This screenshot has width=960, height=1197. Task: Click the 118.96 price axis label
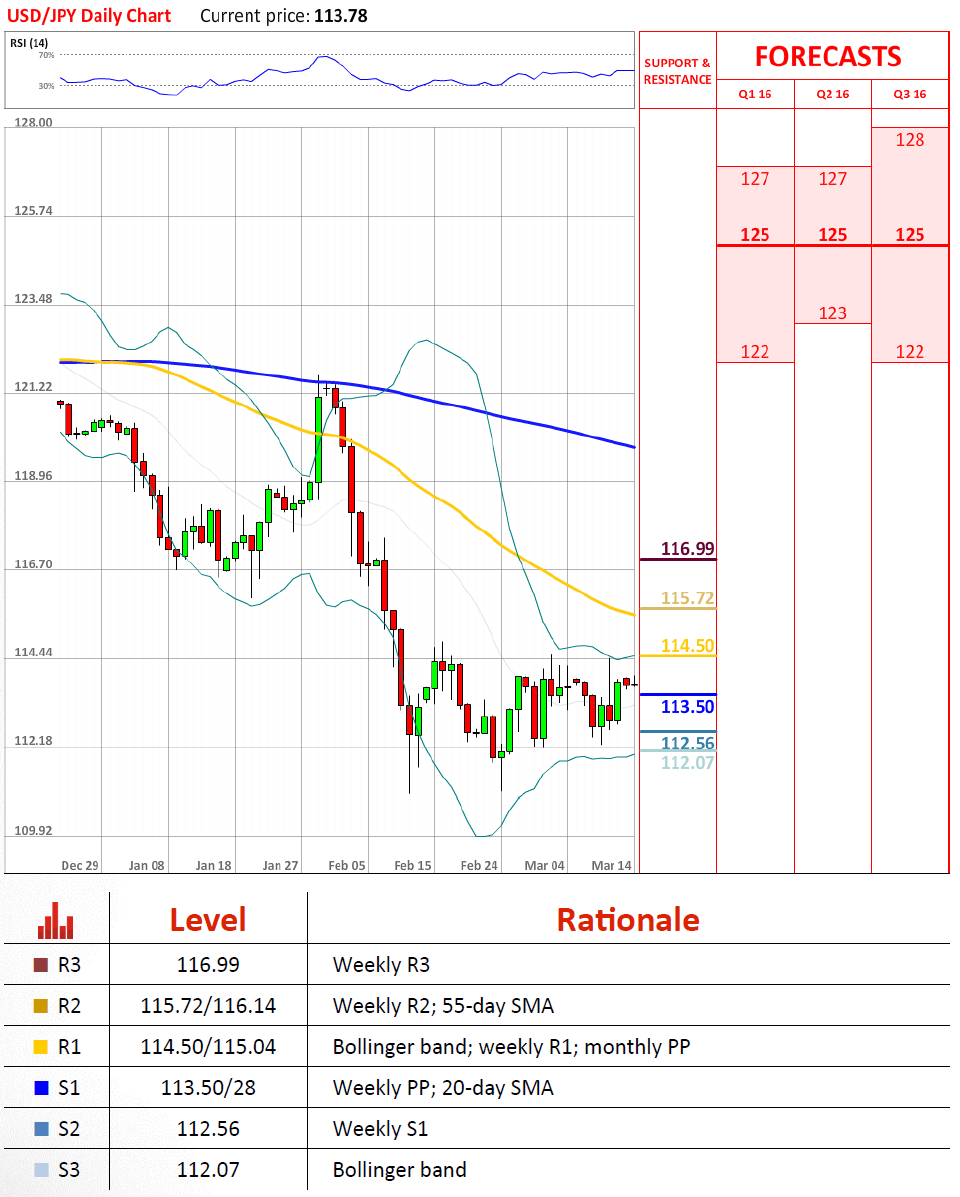[34, 476]
